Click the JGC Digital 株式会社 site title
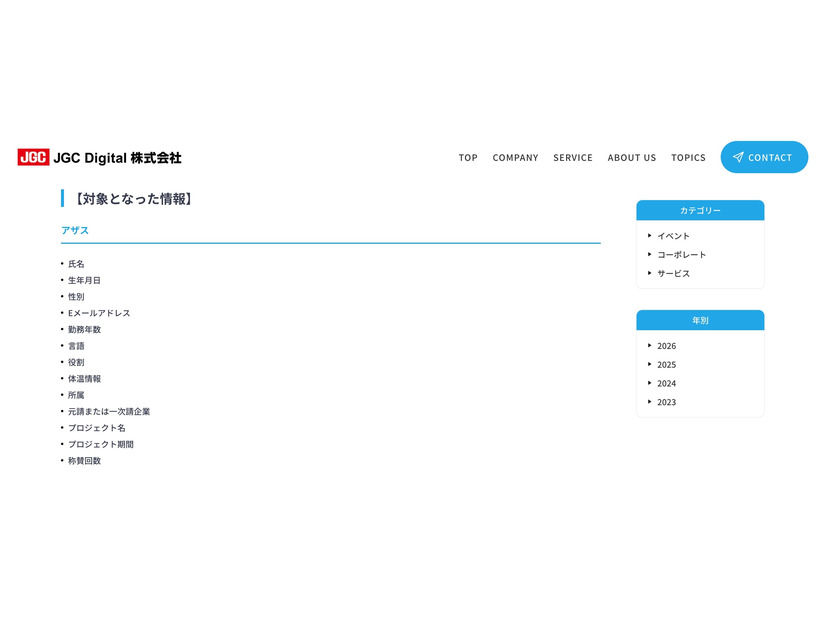 pos(117,158)
